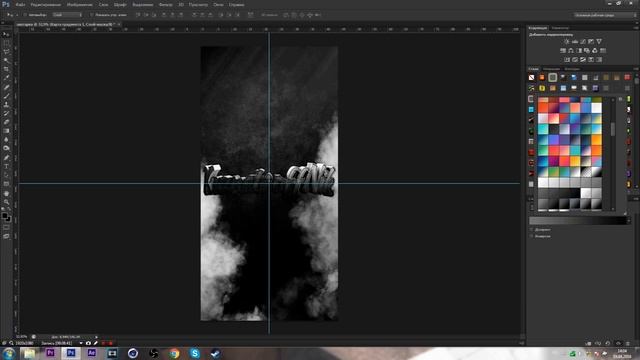The width and height of the screenshot is (640, 360).
Task: Select the Crop tool
Action: coord(6,69)
